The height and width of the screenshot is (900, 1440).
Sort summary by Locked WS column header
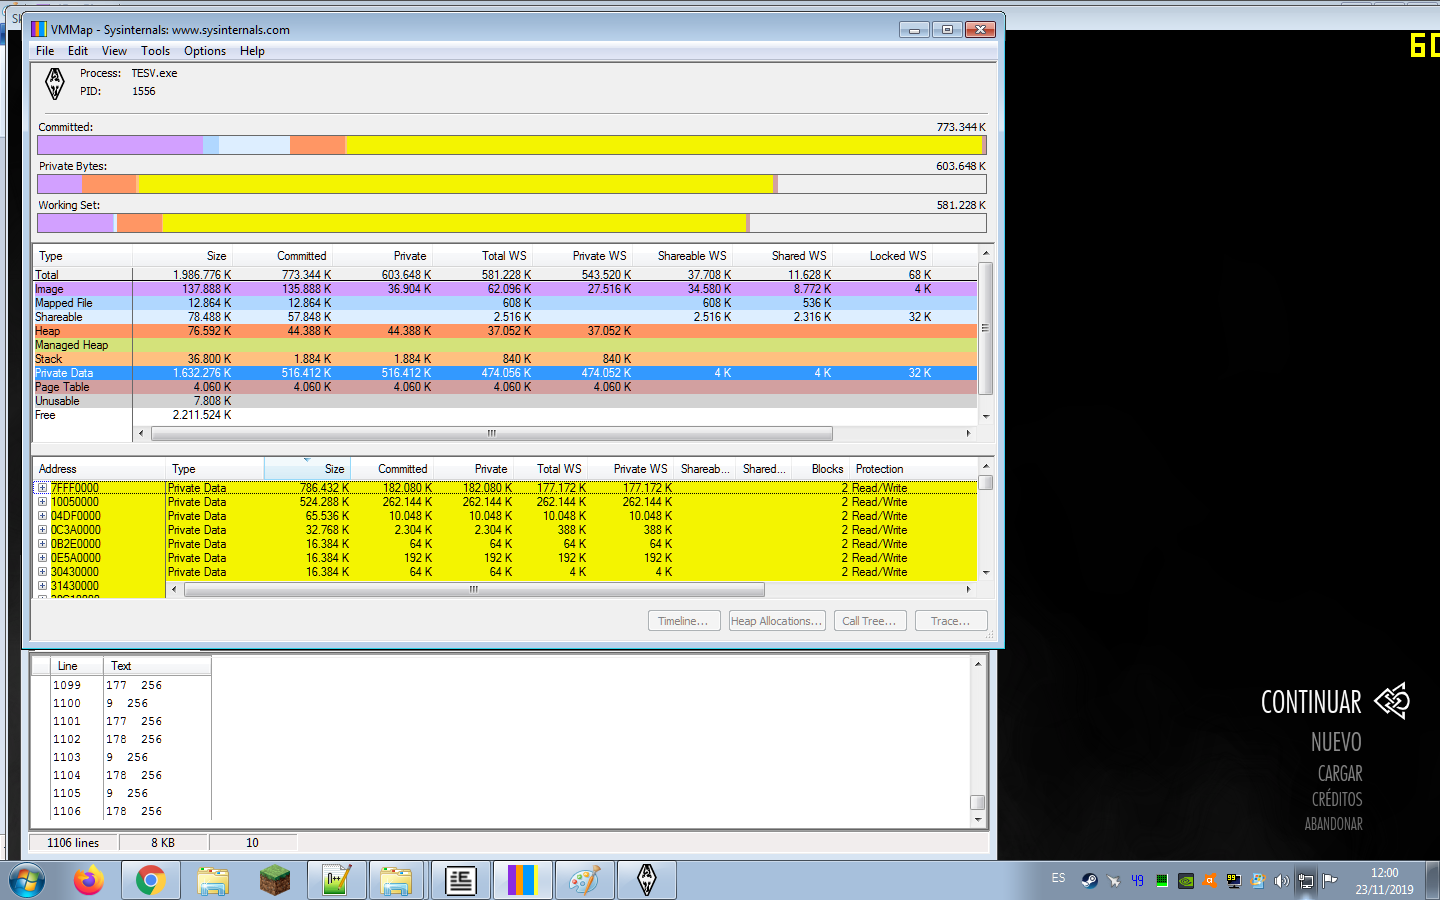click(884, 256)
